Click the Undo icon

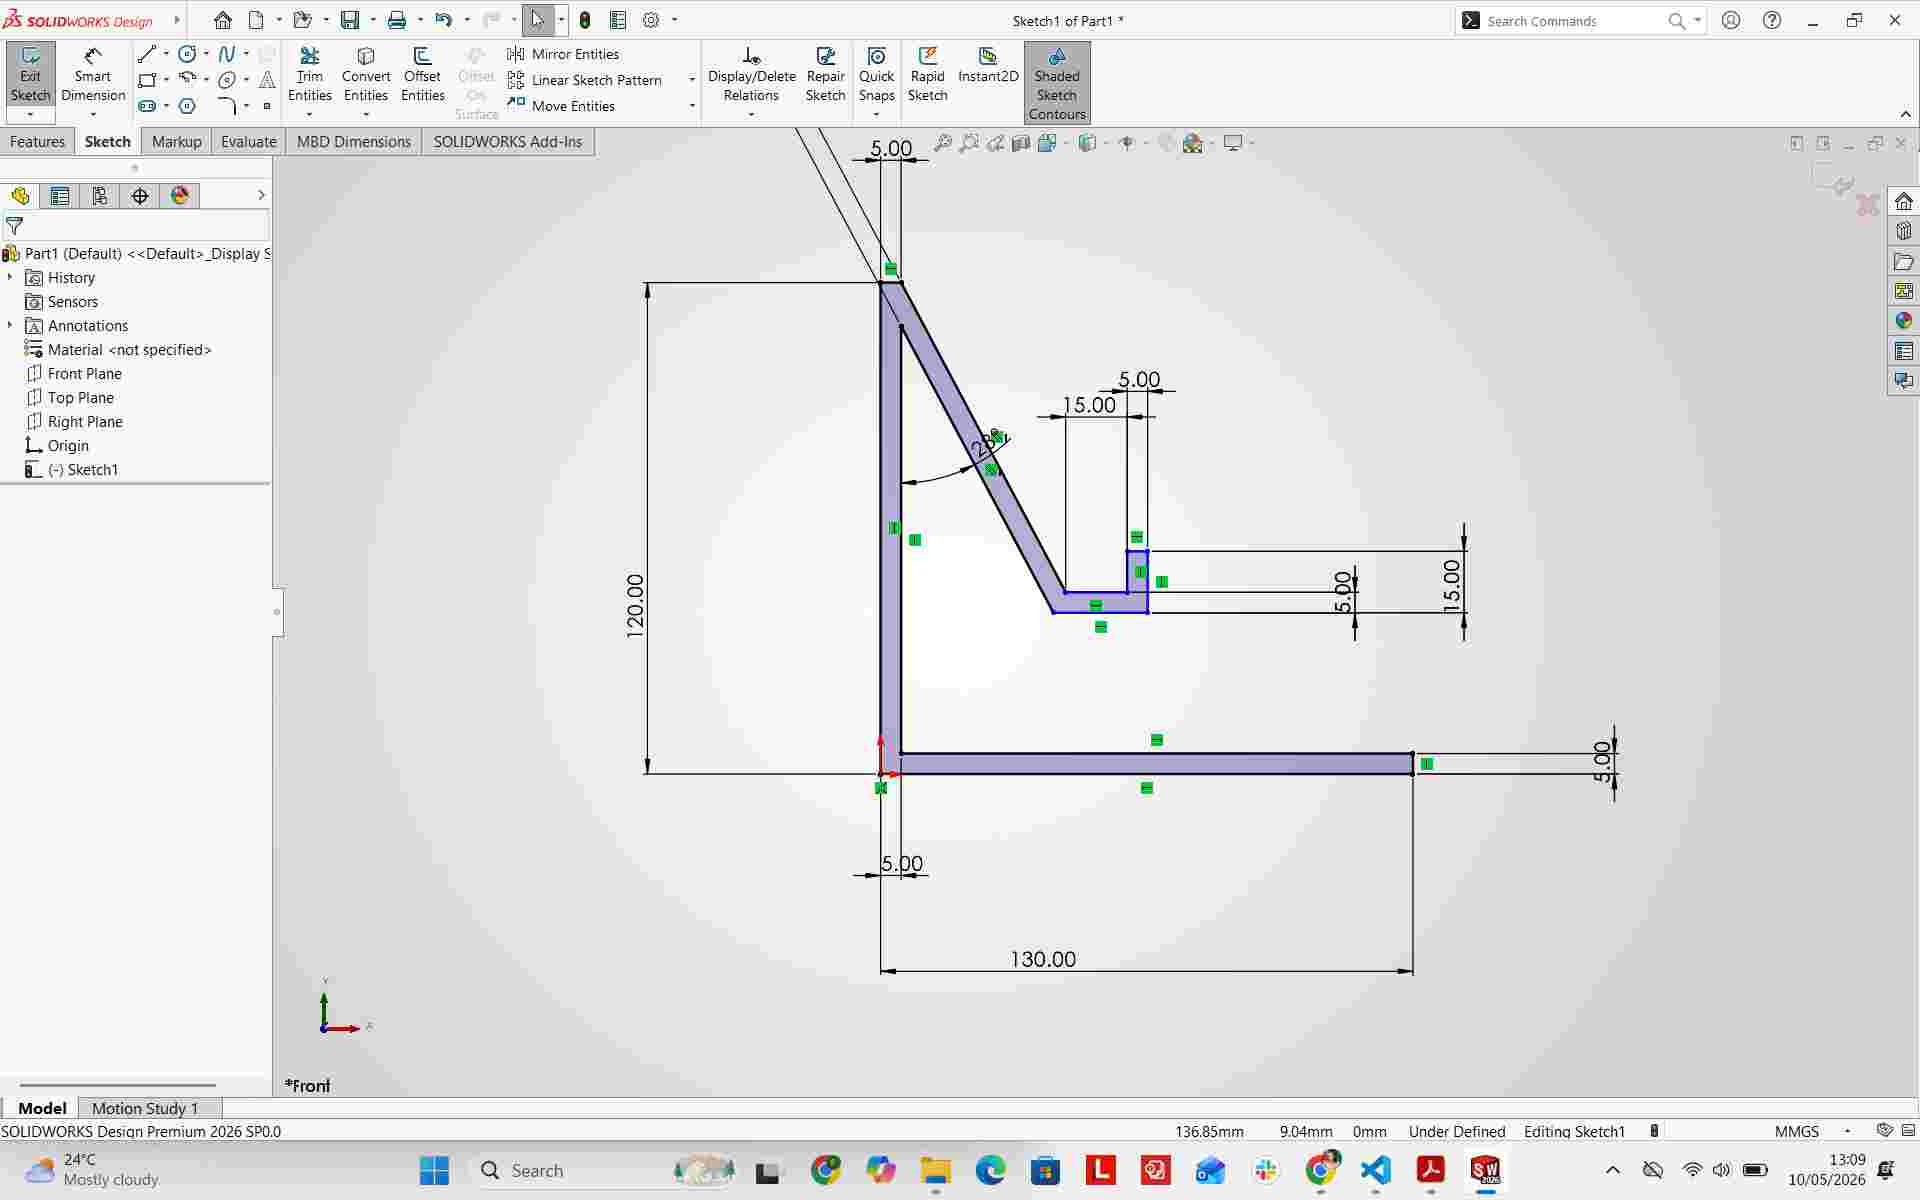coord(443,20)
